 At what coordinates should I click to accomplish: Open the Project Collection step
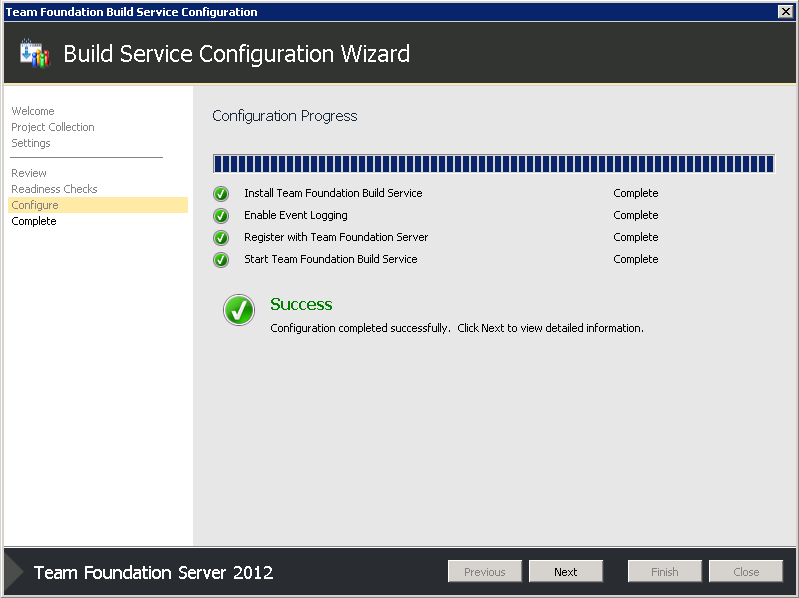[53, 127]
